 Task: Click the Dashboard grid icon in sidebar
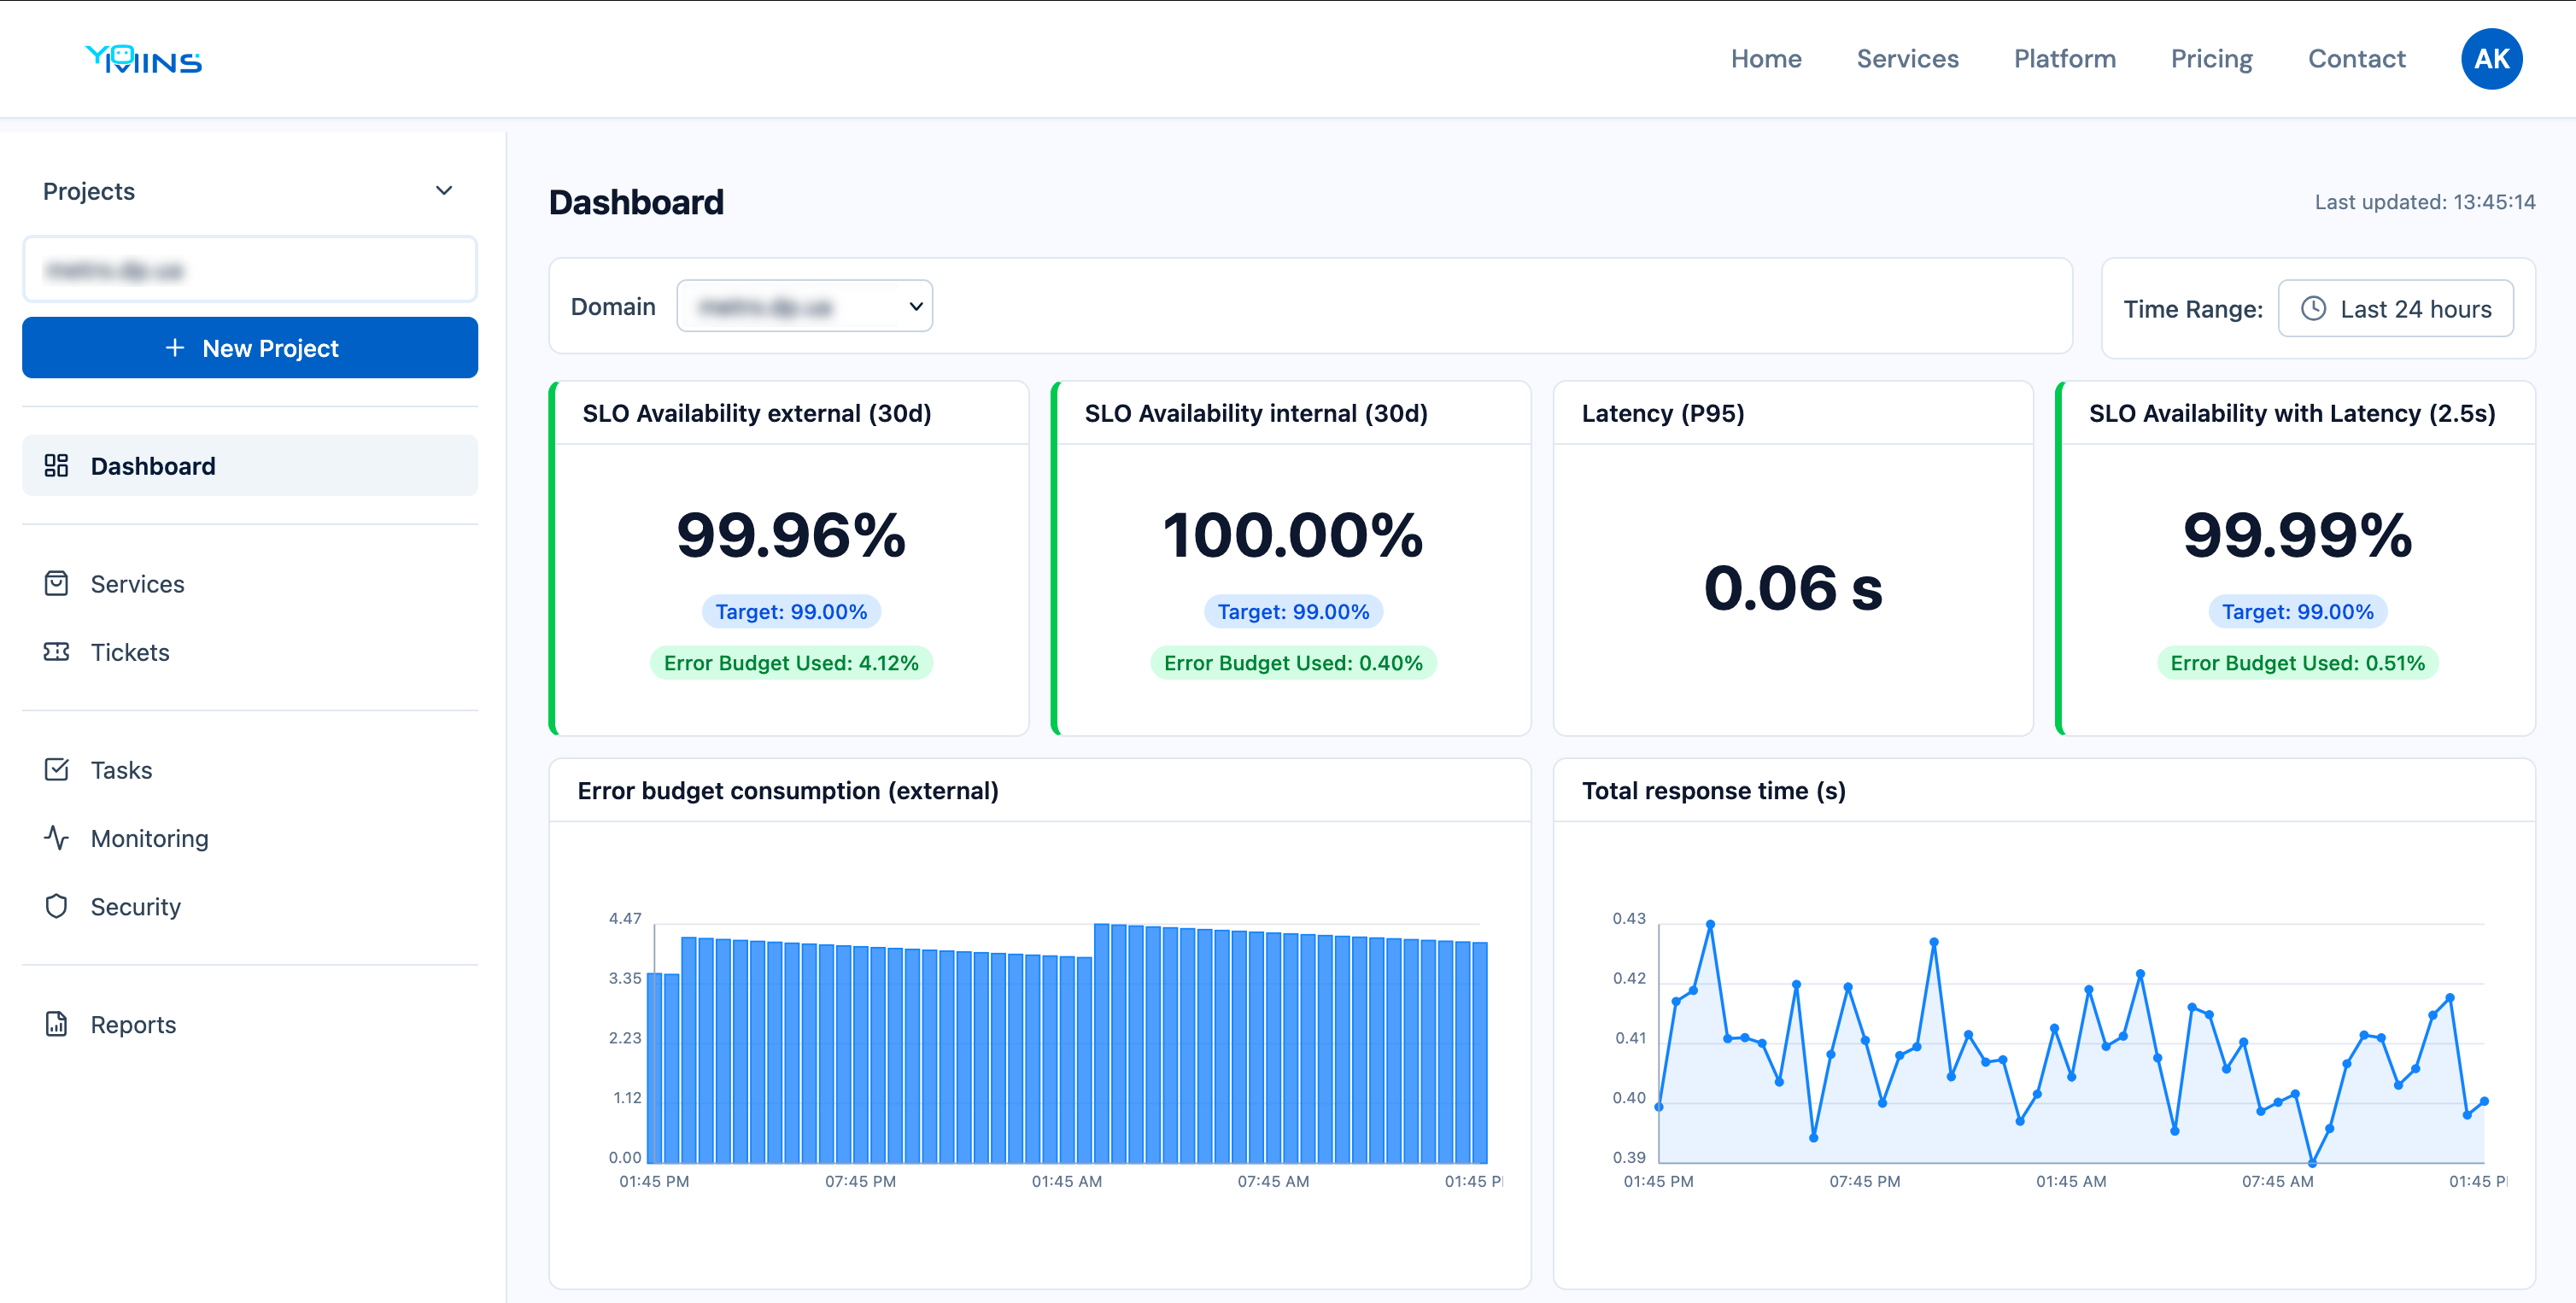(x=56, y=466)
